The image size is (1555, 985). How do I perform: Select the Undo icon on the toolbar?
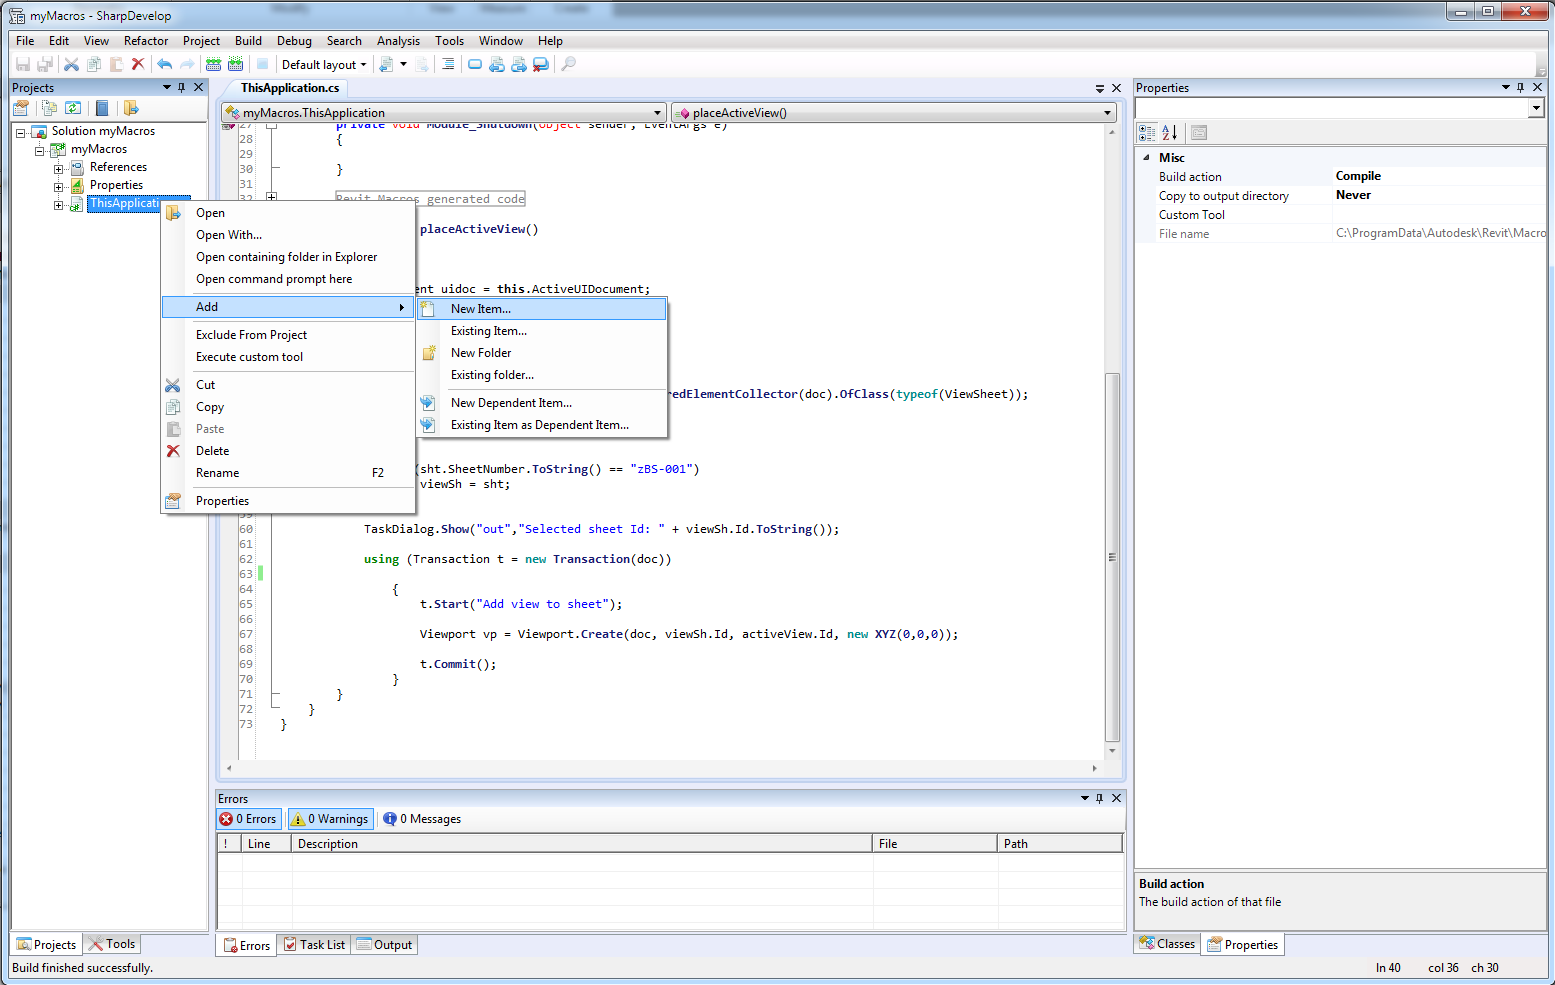point(164,64)
